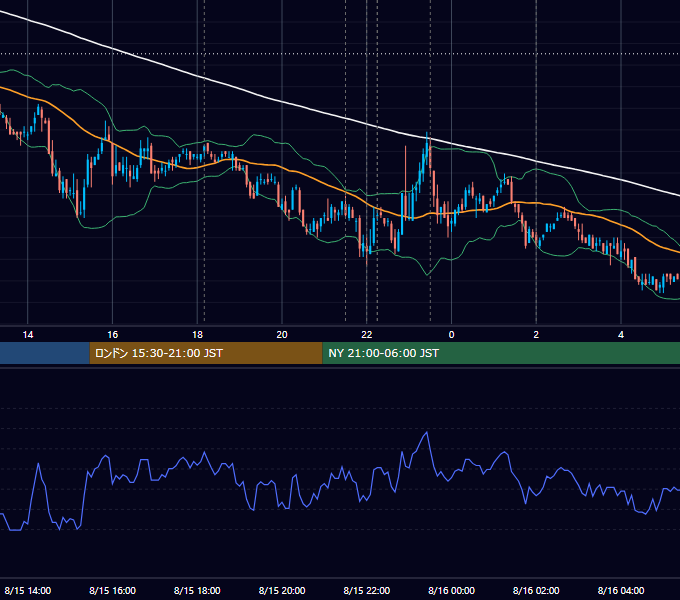Click the oscillator peak near 23:30
The width and height of the screenshot is (680, 600).
pos(427,432)
